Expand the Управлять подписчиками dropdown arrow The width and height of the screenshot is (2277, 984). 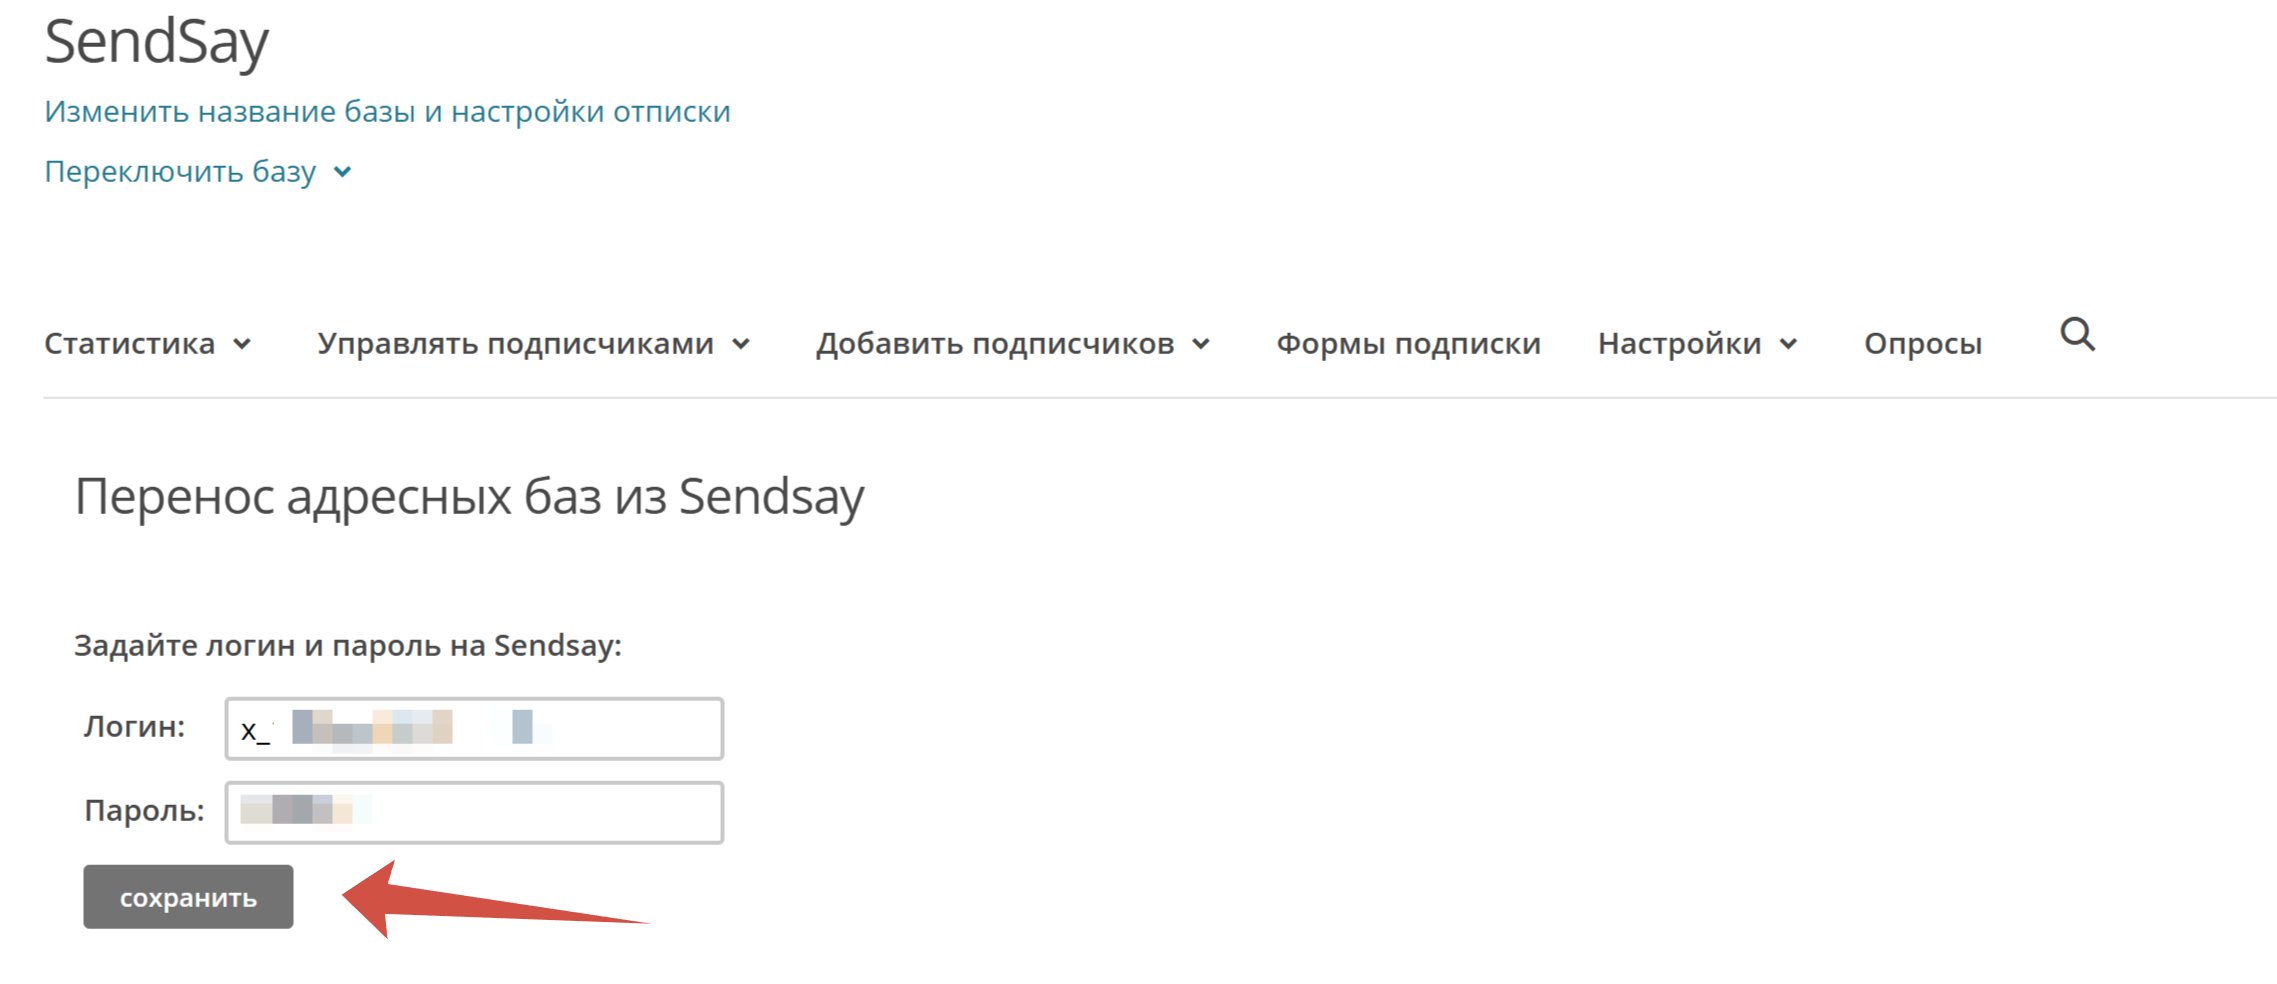click(741, 344)
